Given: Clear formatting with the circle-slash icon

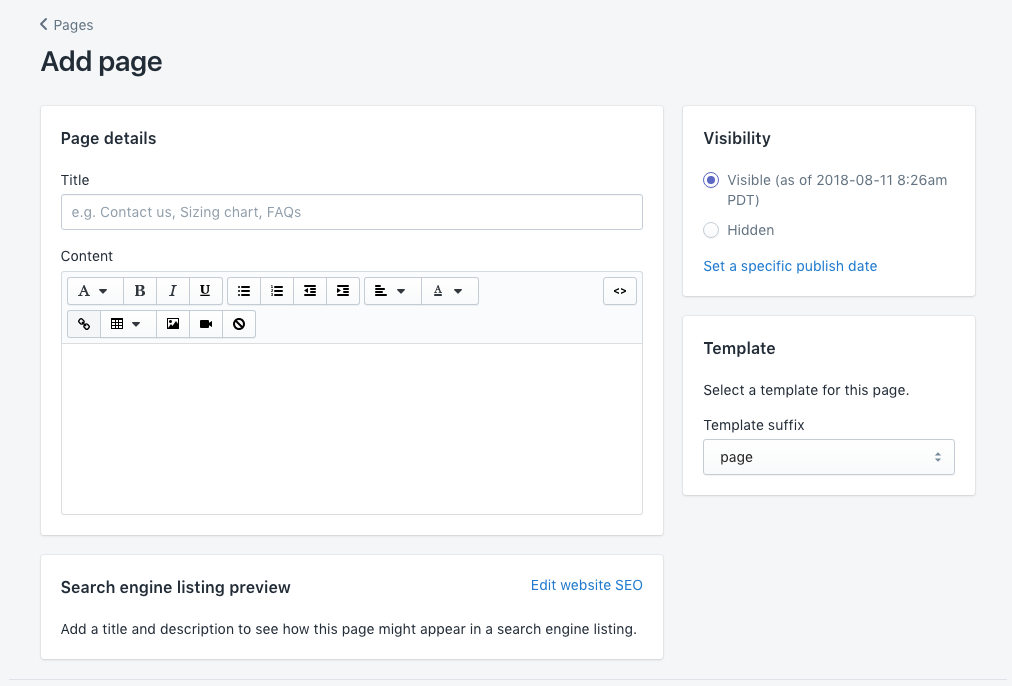Looking at the screenshot, I should 239,324.
